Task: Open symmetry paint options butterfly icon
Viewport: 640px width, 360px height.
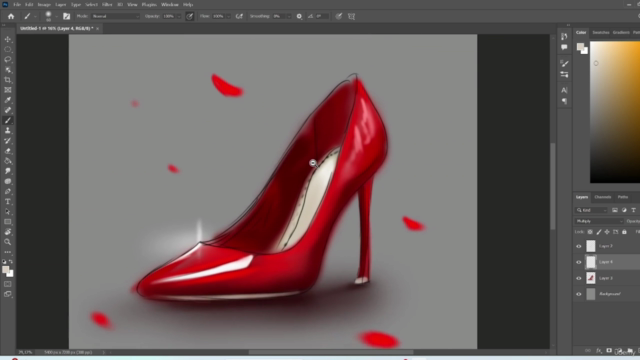Action: coord(351,16)
